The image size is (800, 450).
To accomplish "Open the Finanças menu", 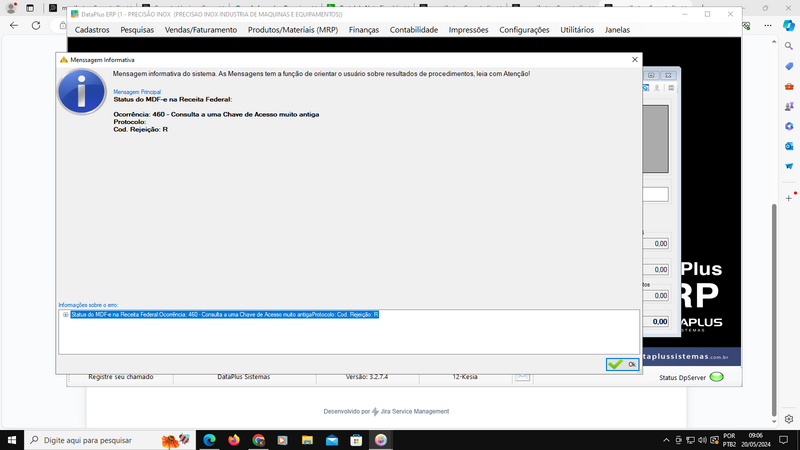I will [x=364, y=30].
